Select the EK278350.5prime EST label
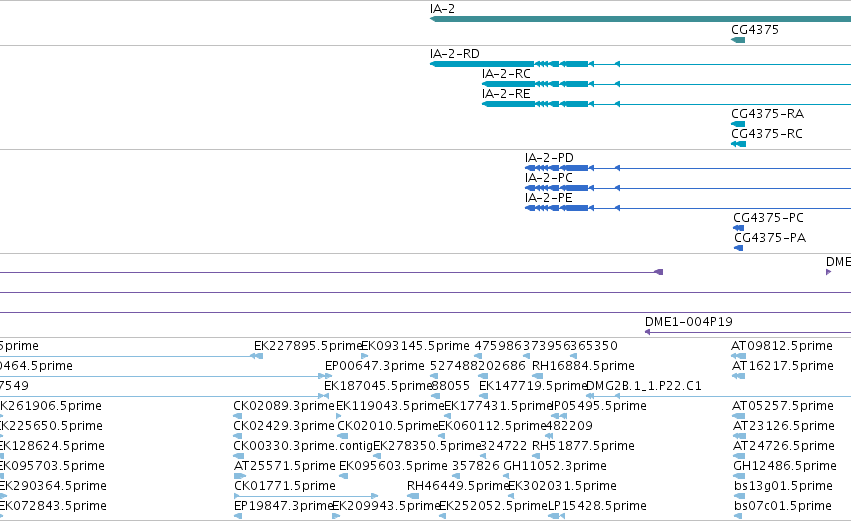Viewport: 851px width, 521px height. [x=427, y=446]
